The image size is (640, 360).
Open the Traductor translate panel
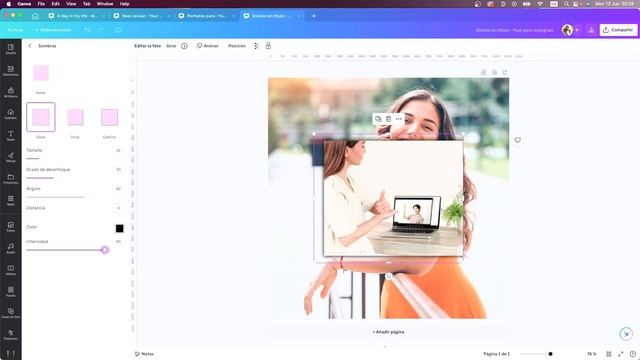[x=11, y=335]
